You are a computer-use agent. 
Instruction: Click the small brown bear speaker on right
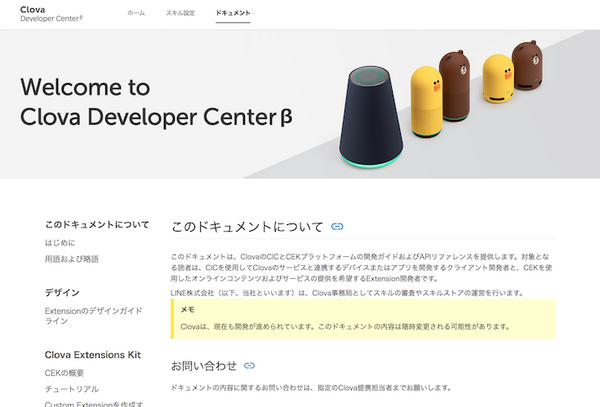tap(527, 68)
